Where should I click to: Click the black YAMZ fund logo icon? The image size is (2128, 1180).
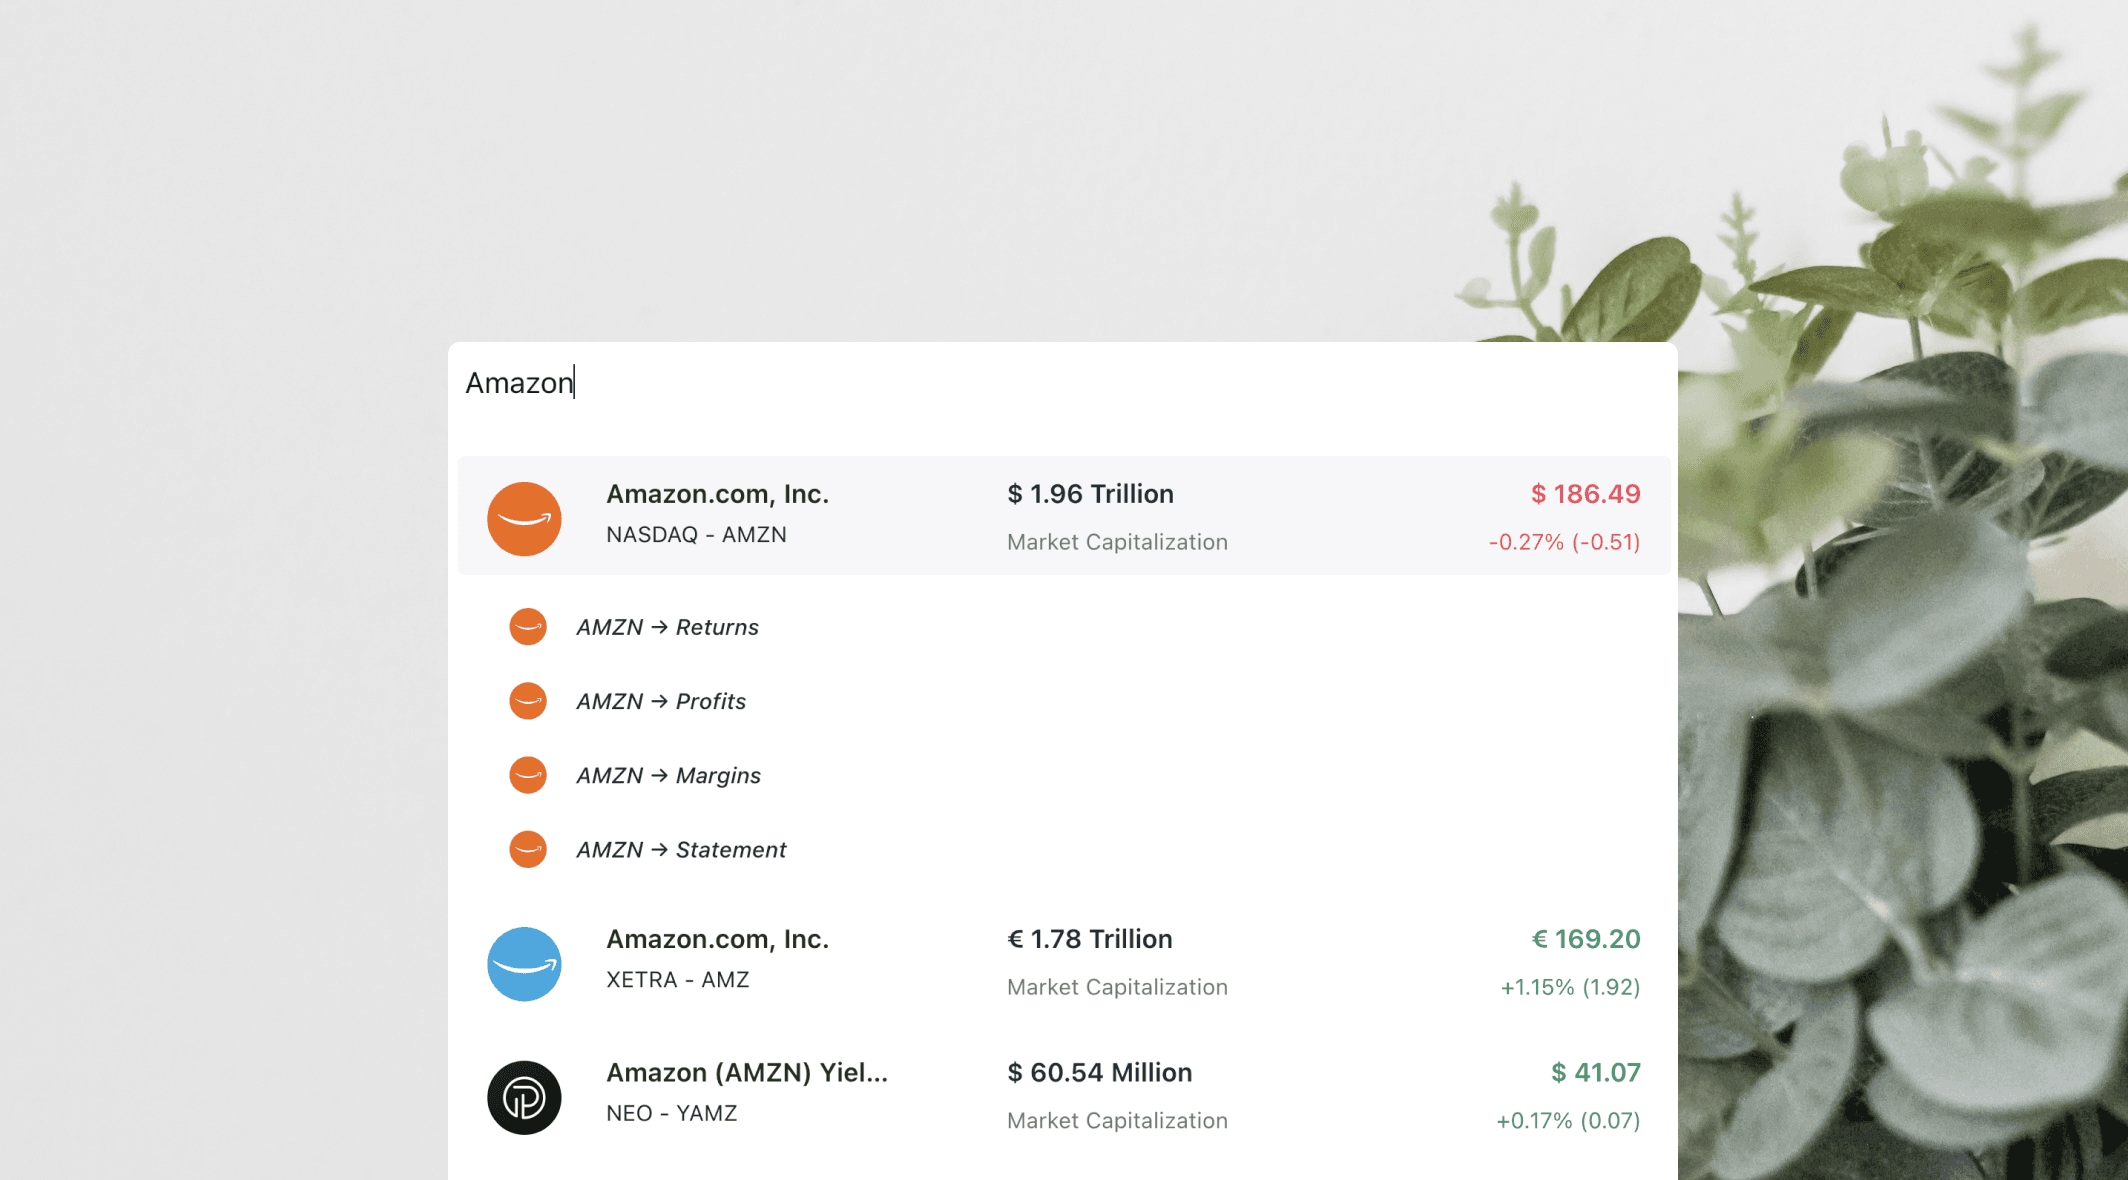point(524,1097)
